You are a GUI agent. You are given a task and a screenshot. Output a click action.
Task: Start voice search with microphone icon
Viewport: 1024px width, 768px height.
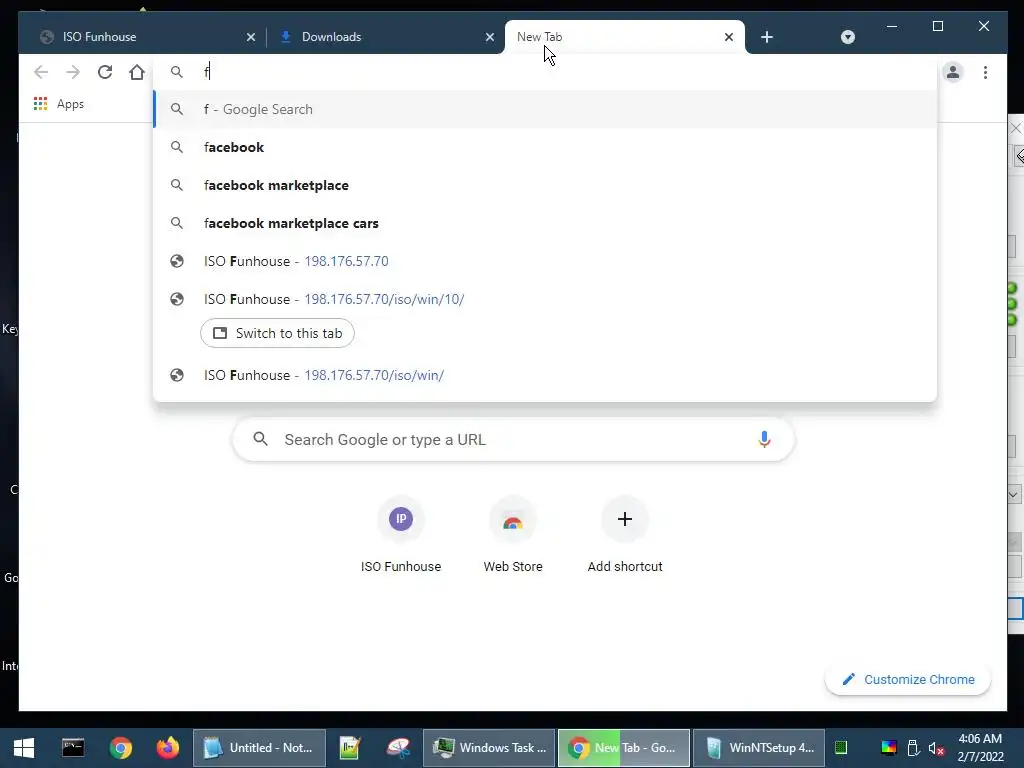[764, 440]
